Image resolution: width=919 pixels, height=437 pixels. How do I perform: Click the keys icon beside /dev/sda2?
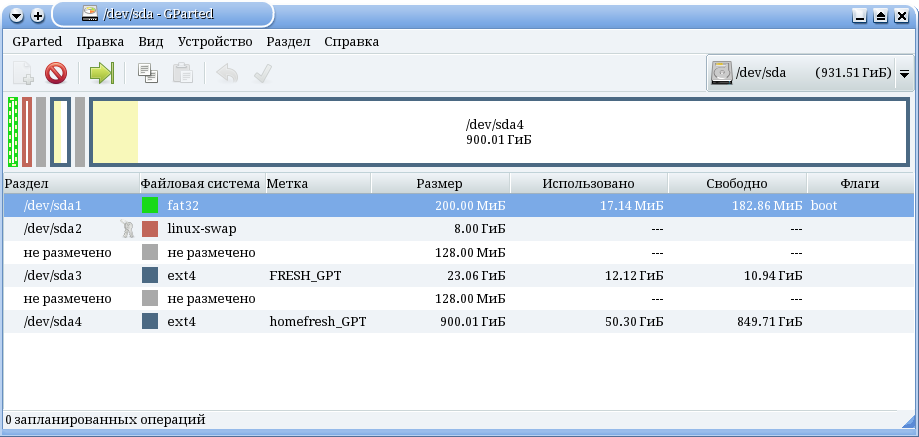[126, 229]
